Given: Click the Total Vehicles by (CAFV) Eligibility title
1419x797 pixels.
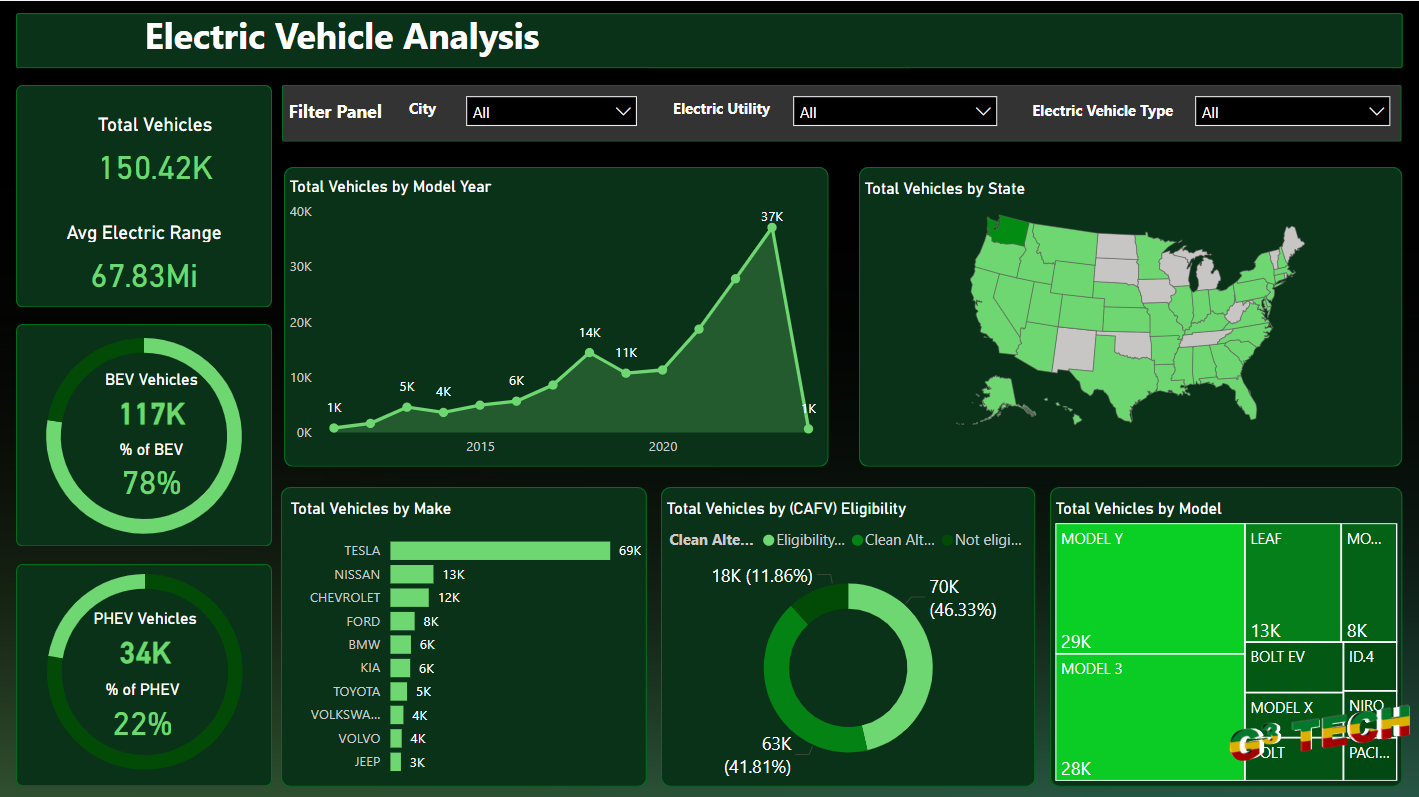Looking at the screenshot, I should [x=786, y=509].
